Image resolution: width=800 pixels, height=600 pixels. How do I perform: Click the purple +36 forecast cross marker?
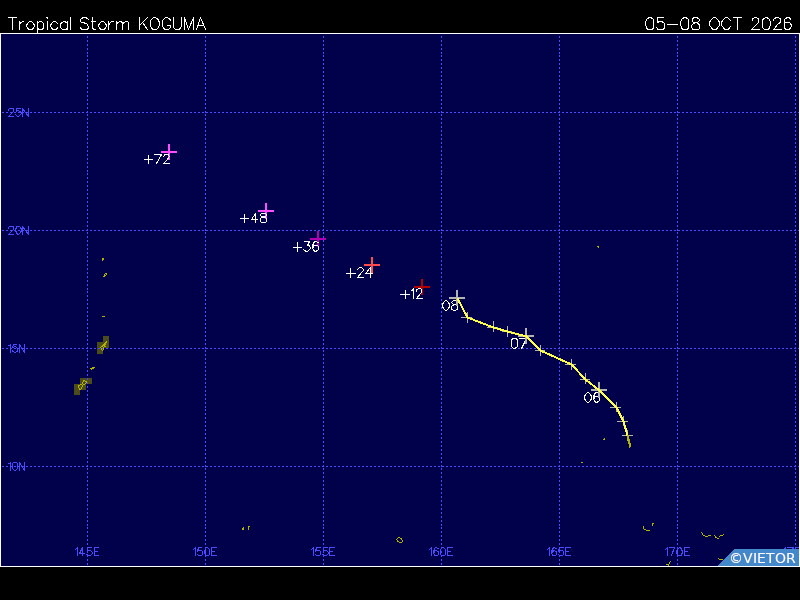318,238
